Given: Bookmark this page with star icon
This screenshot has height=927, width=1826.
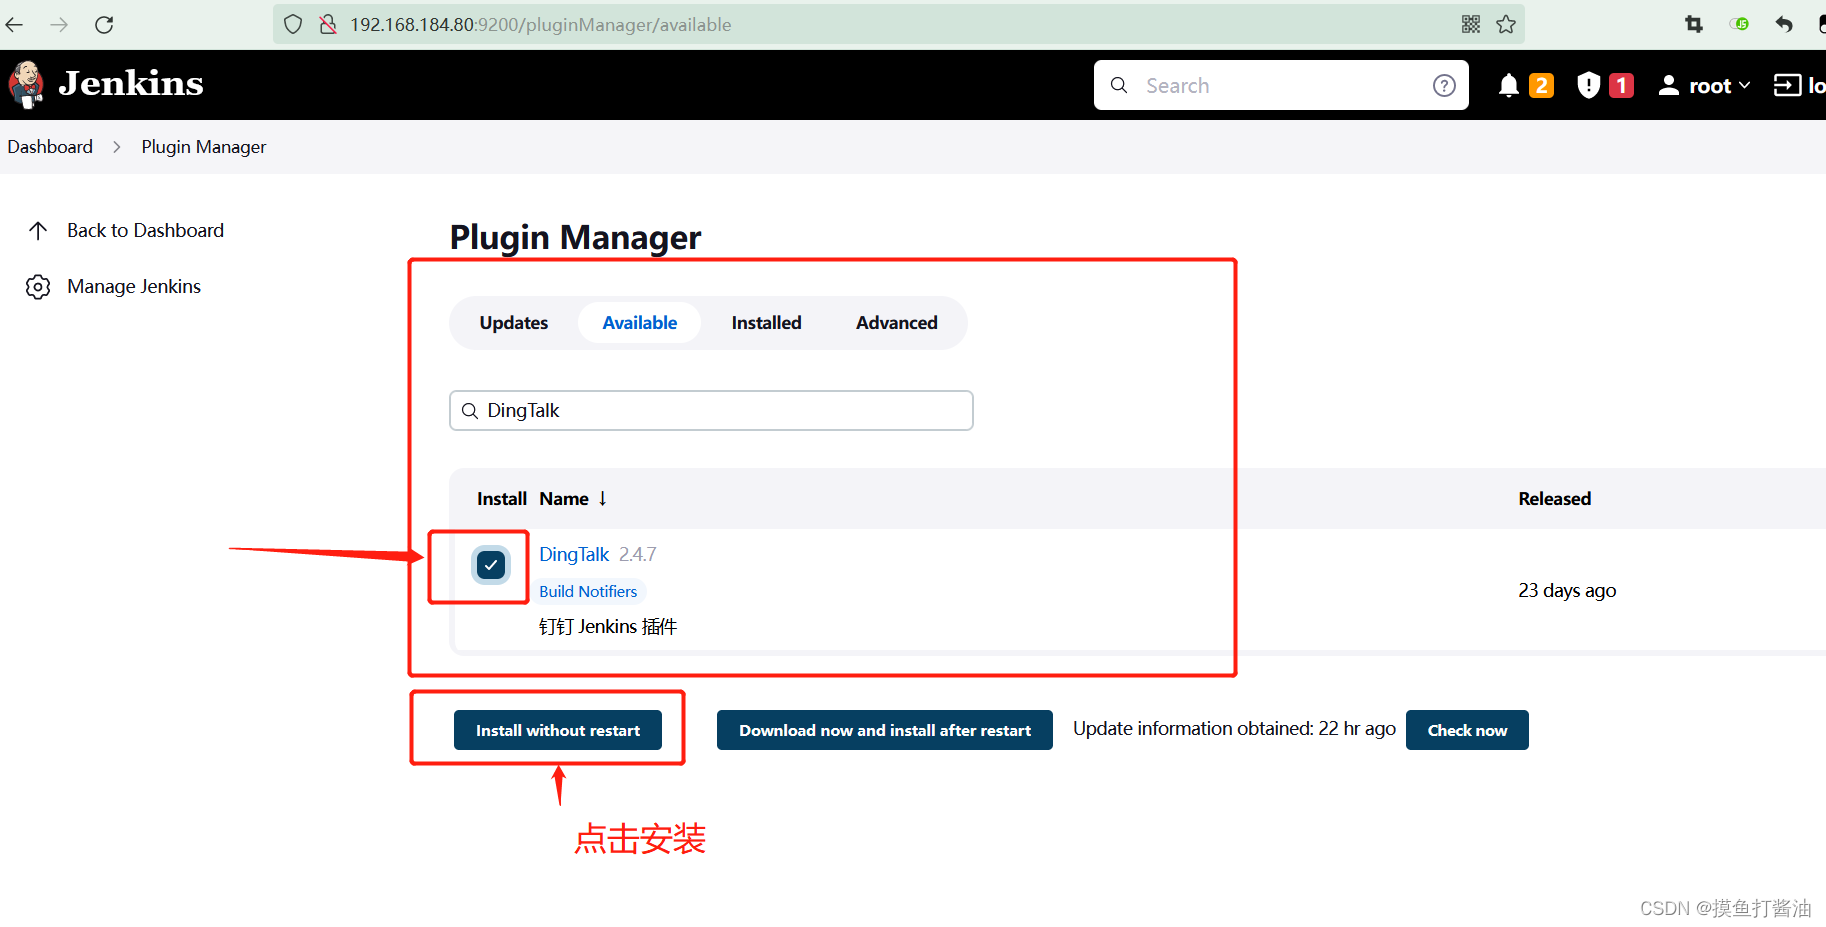Looking at the screenshot, I should tap(1506, 24).
